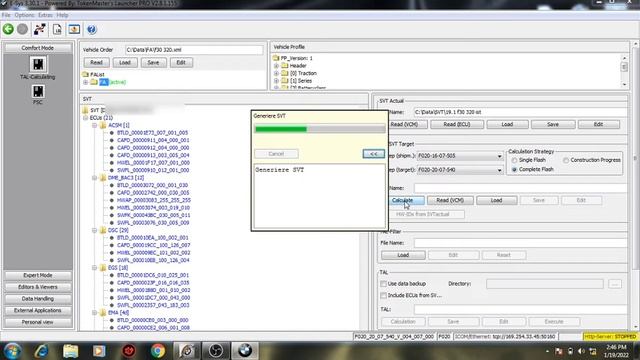Select SWFL_00000910_012_001_000 tree row
The width and height of the screenshot is (640, 360).
(153, 170)
